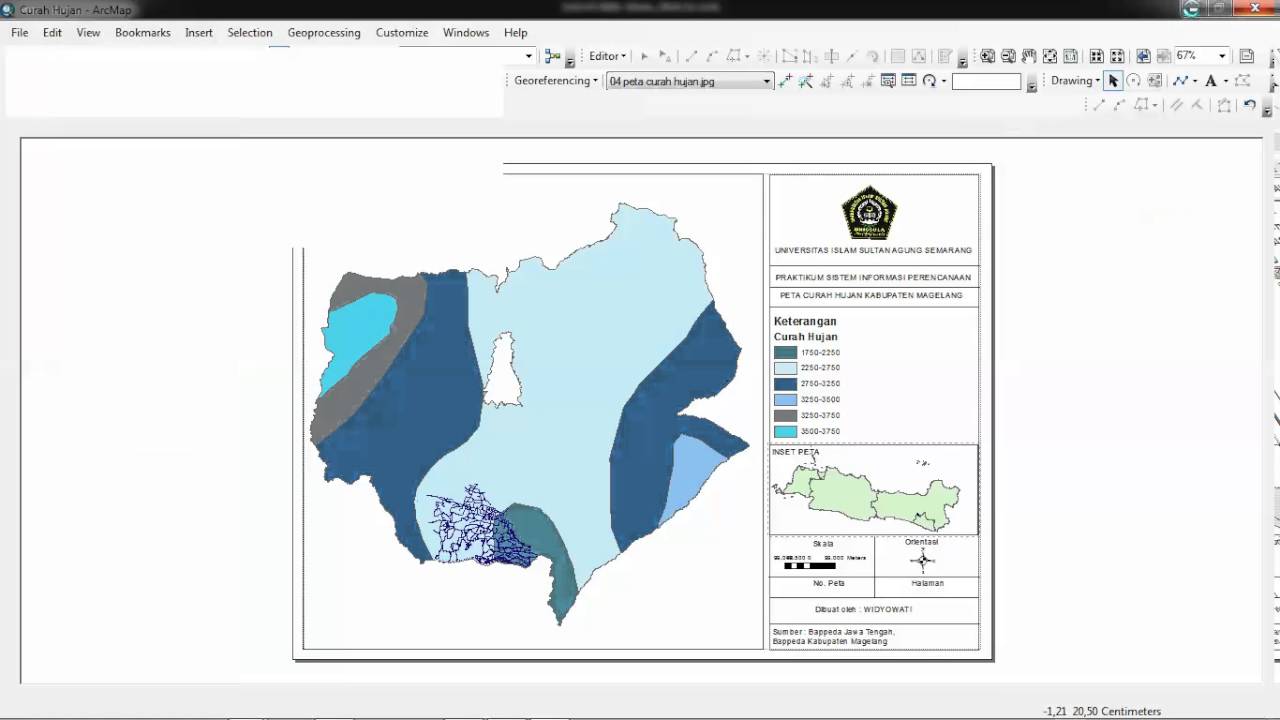Click the legend swatch for 1750-2250

pos(785,352)
